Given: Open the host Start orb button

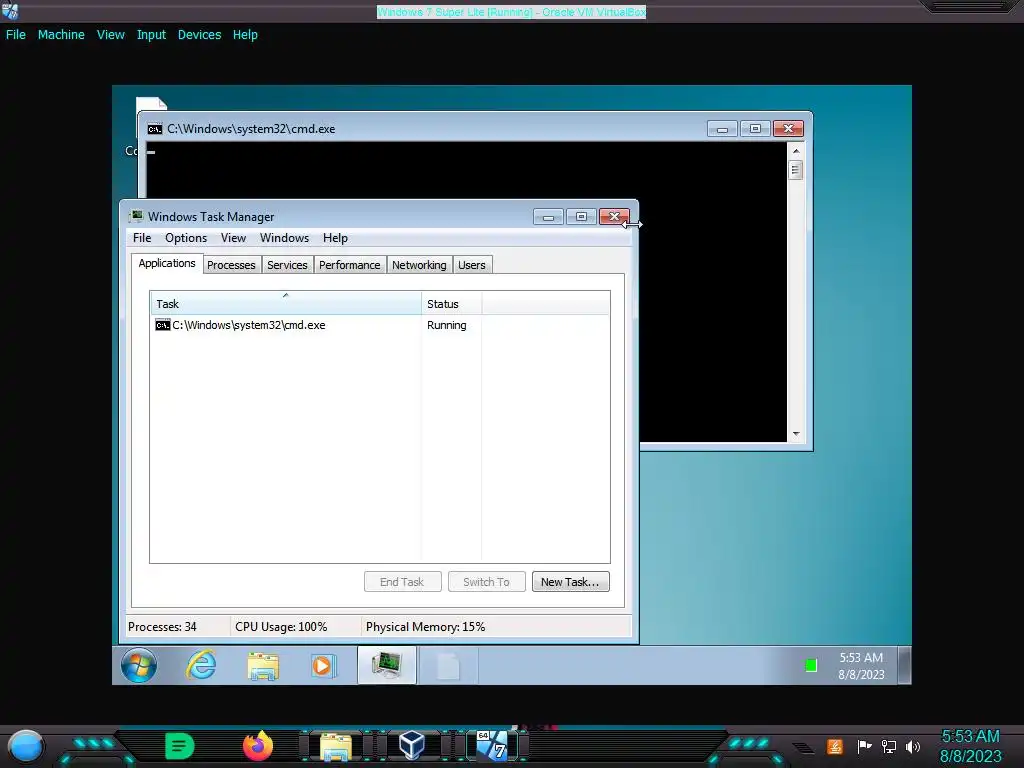Looking at the screenshot, I should (x=25, y=747).
